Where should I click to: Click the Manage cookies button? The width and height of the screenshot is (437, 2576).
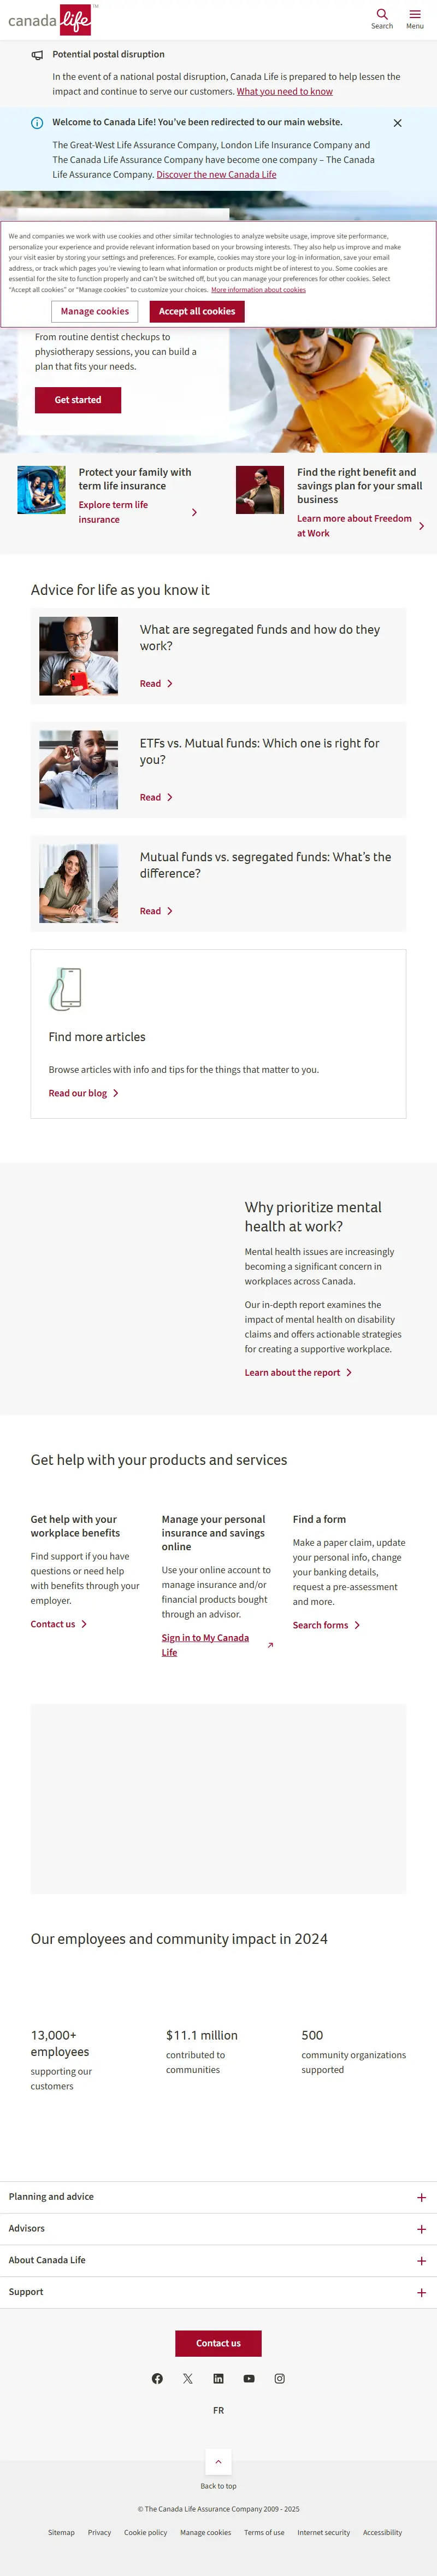point(95,311)
